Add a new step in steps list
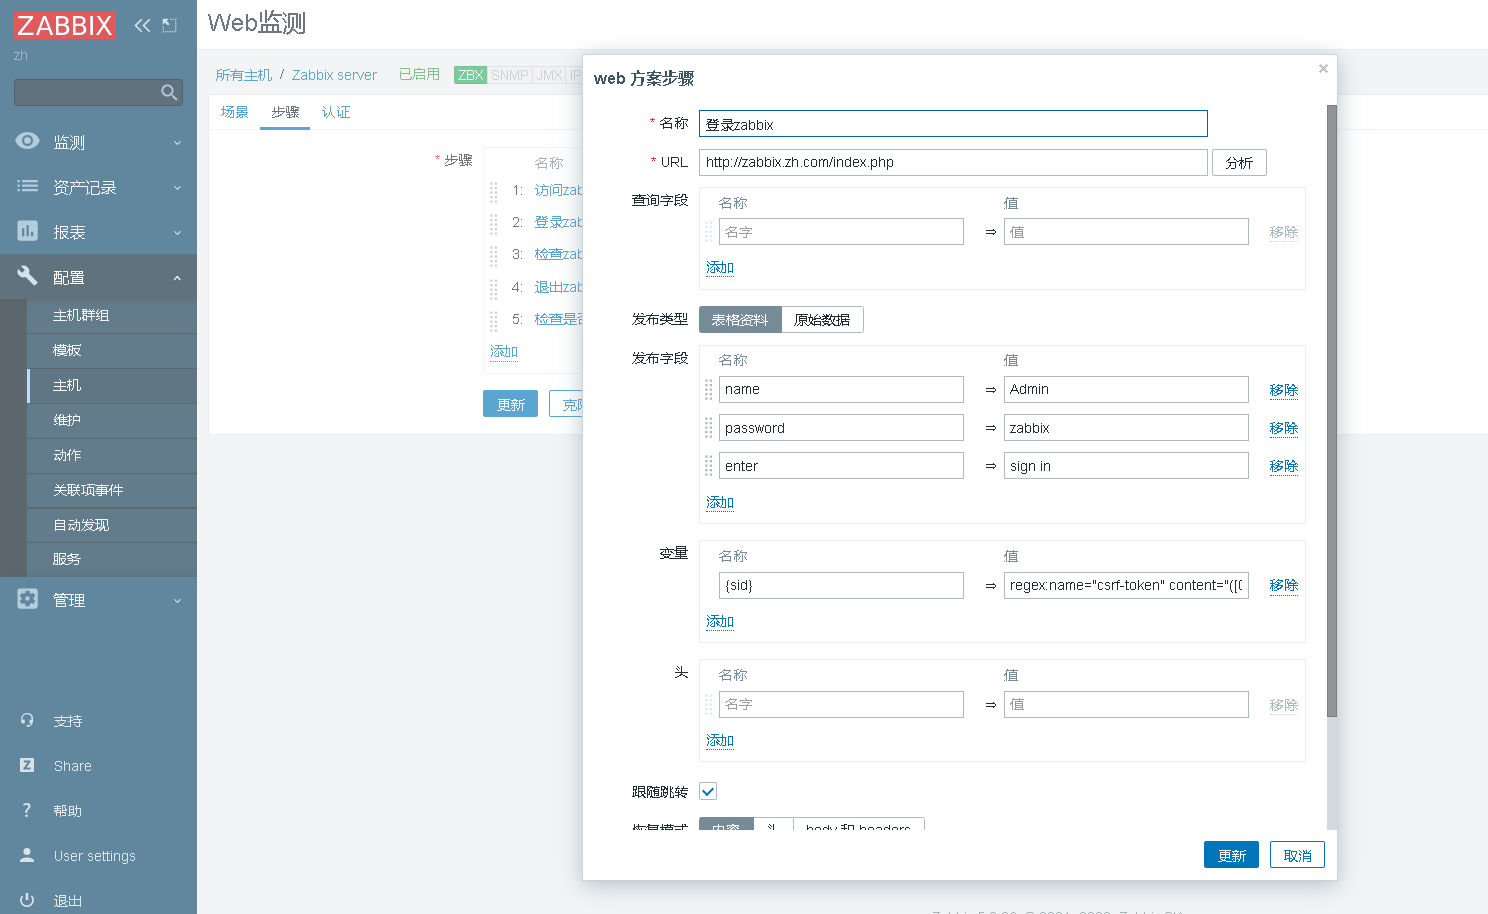 pyautogui.click(x=504, y=352)
